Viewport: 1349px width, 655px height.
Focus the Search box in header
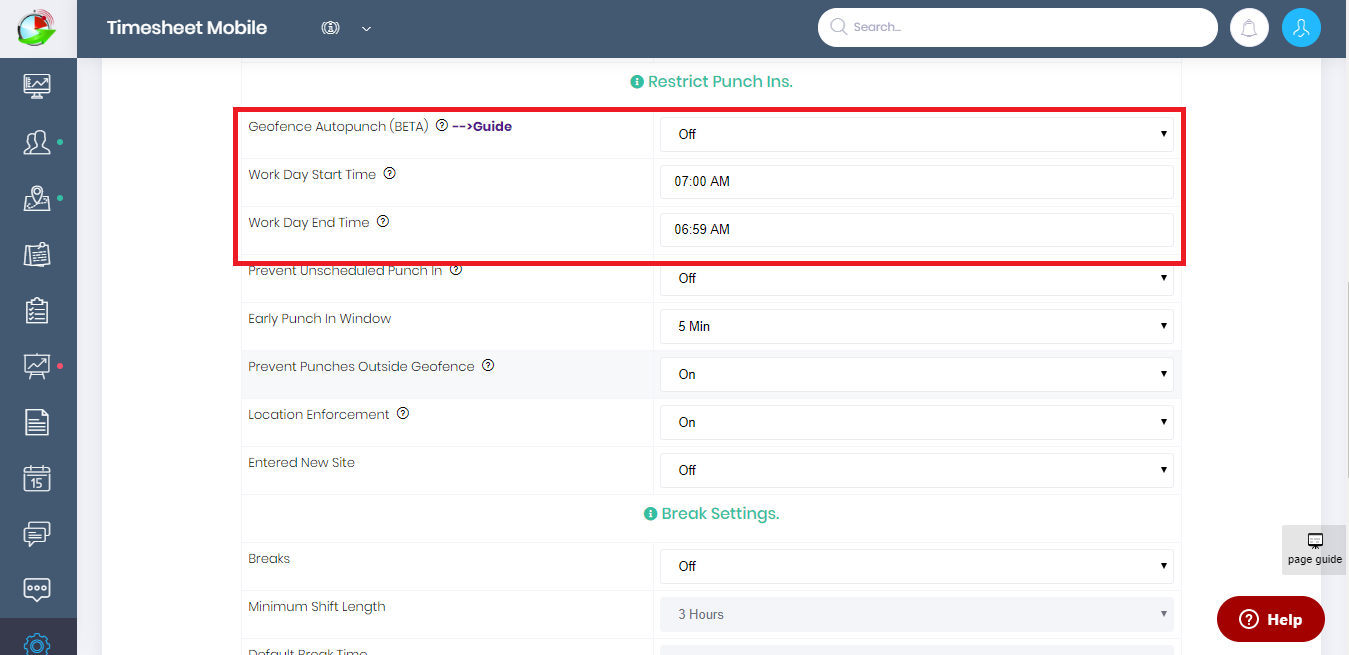[x=1017, y=28]
